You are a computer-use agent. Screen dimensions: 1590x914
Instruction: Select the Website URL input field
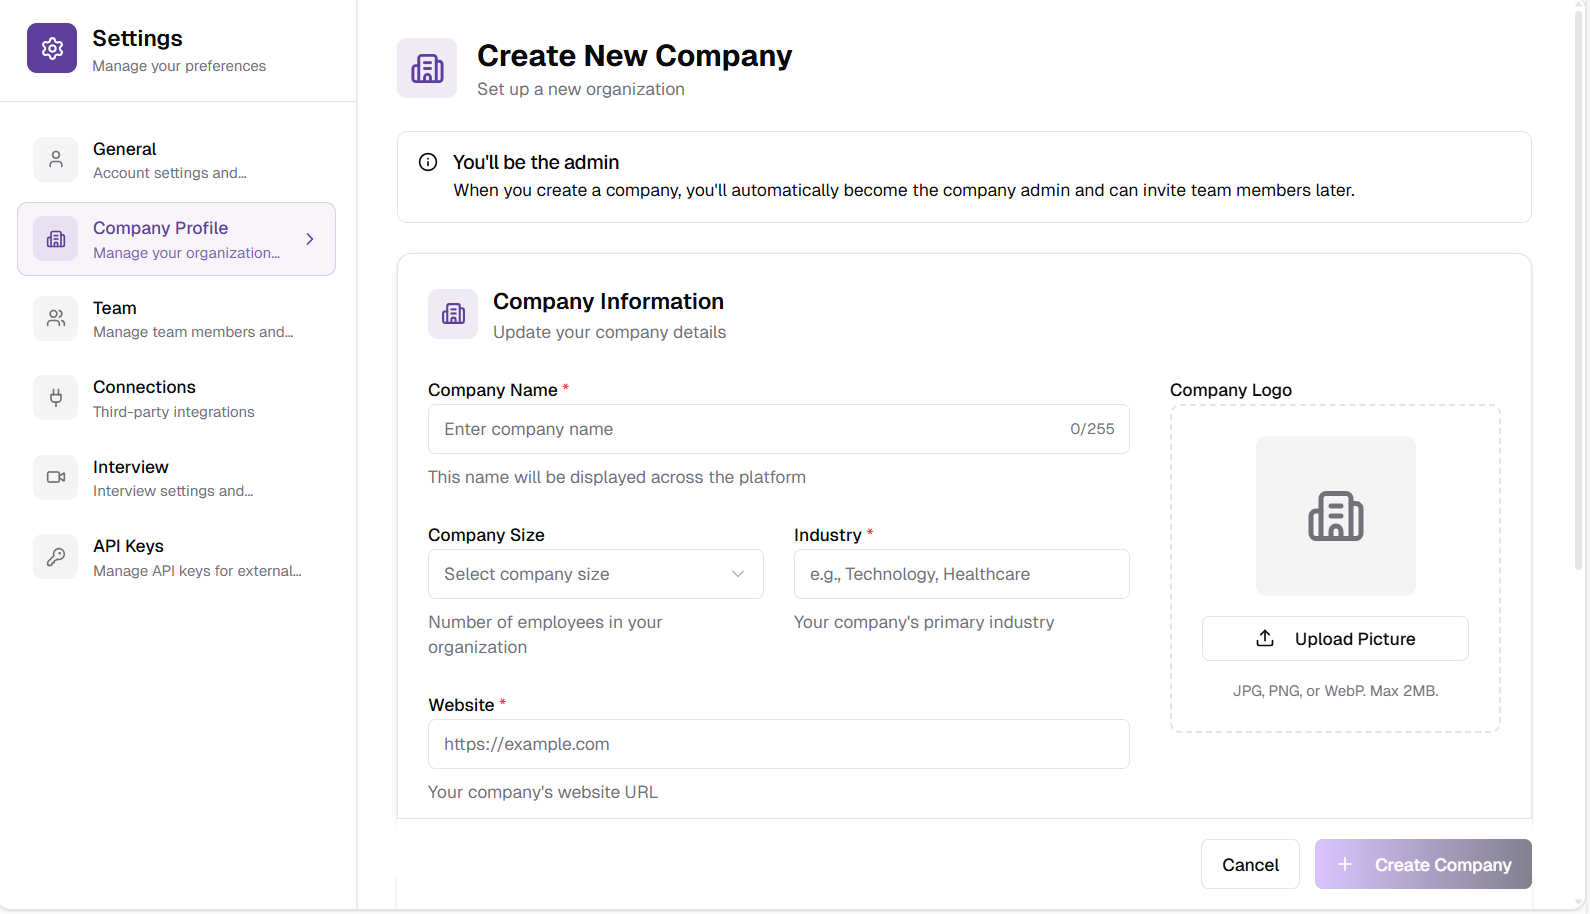(x=778, y=744)
